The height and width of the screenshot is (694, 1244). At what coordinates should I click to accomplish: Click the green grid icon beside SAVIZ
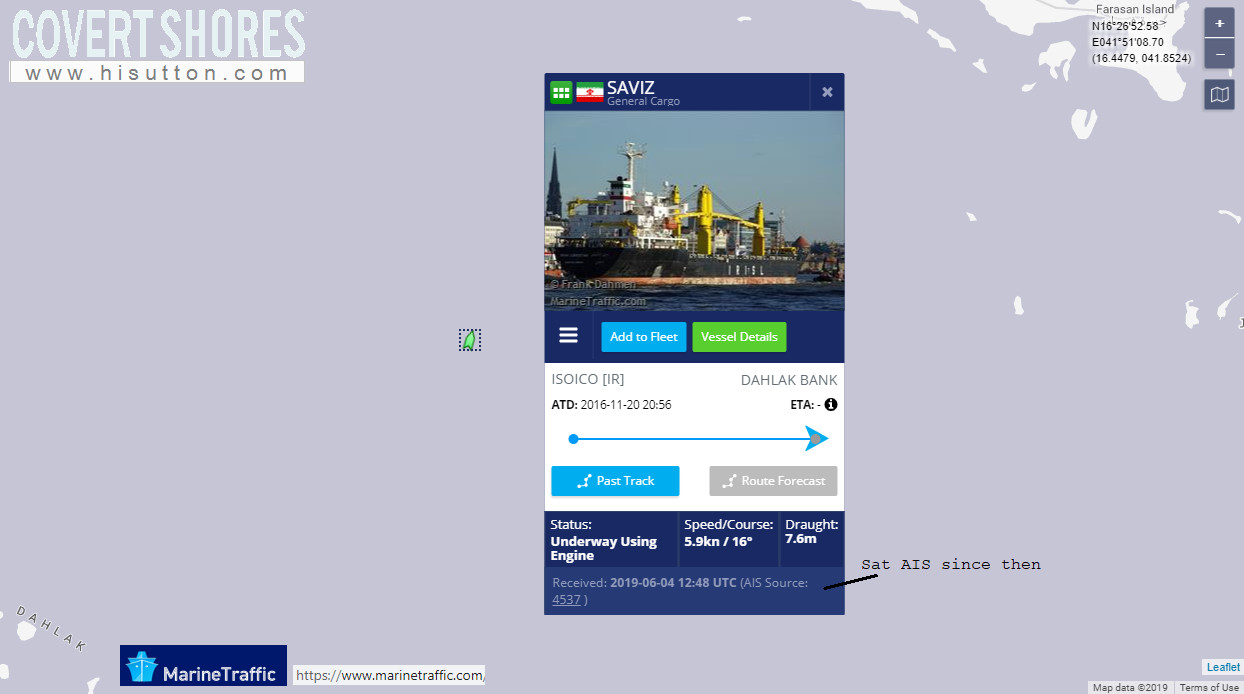coord(561,92)
